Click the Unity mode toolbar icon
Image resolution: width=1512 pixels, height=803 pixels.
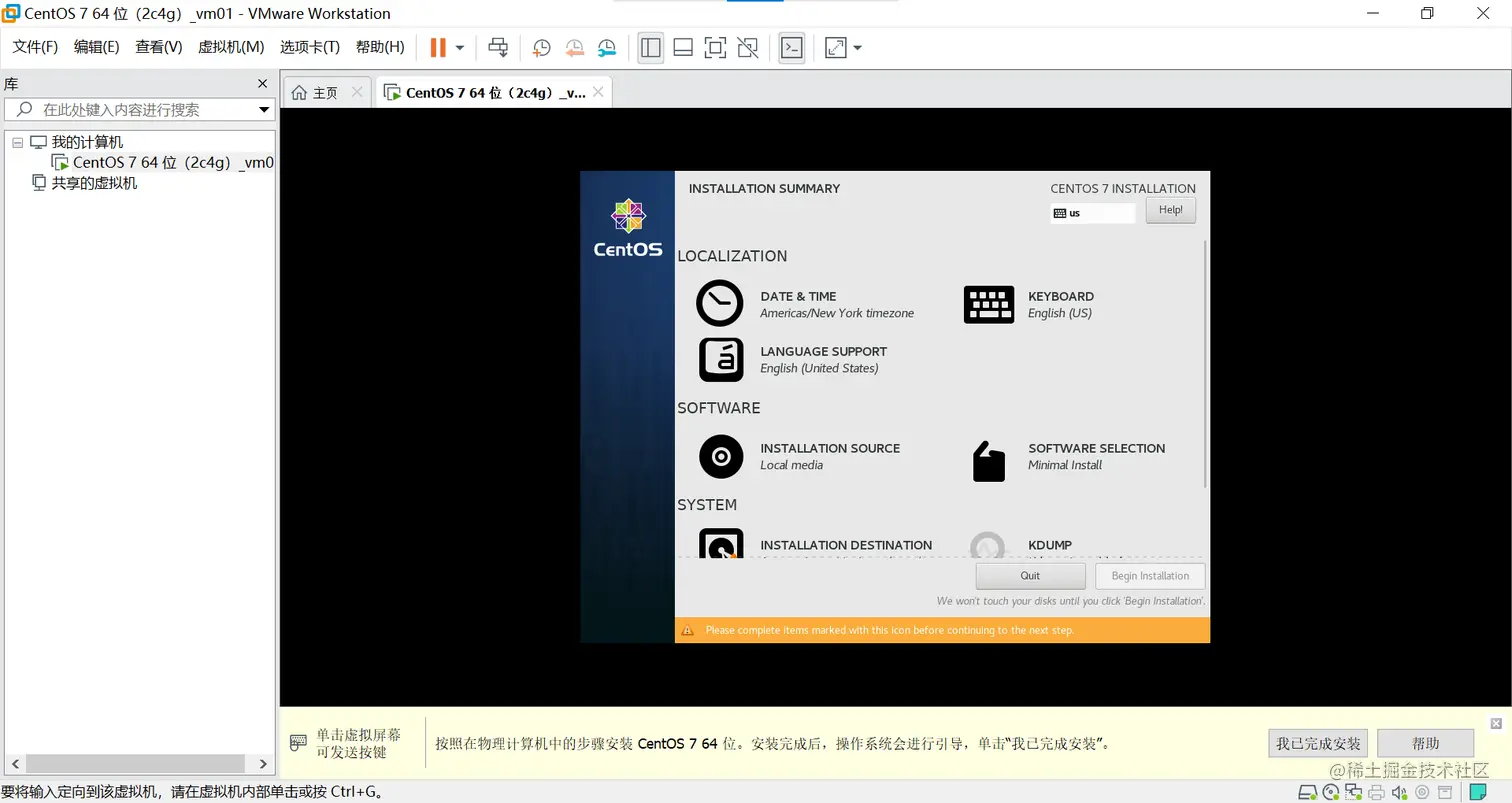click(747, 47)
